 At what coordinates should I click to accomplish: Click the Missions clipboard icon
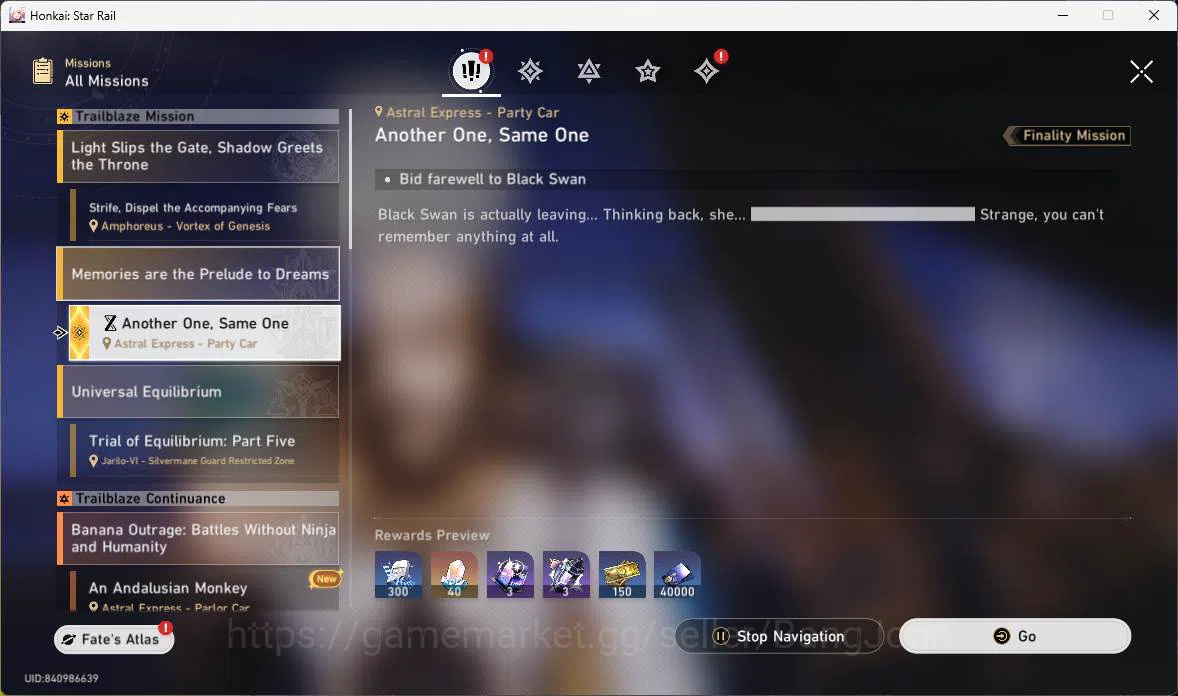[x=43, y=71]
